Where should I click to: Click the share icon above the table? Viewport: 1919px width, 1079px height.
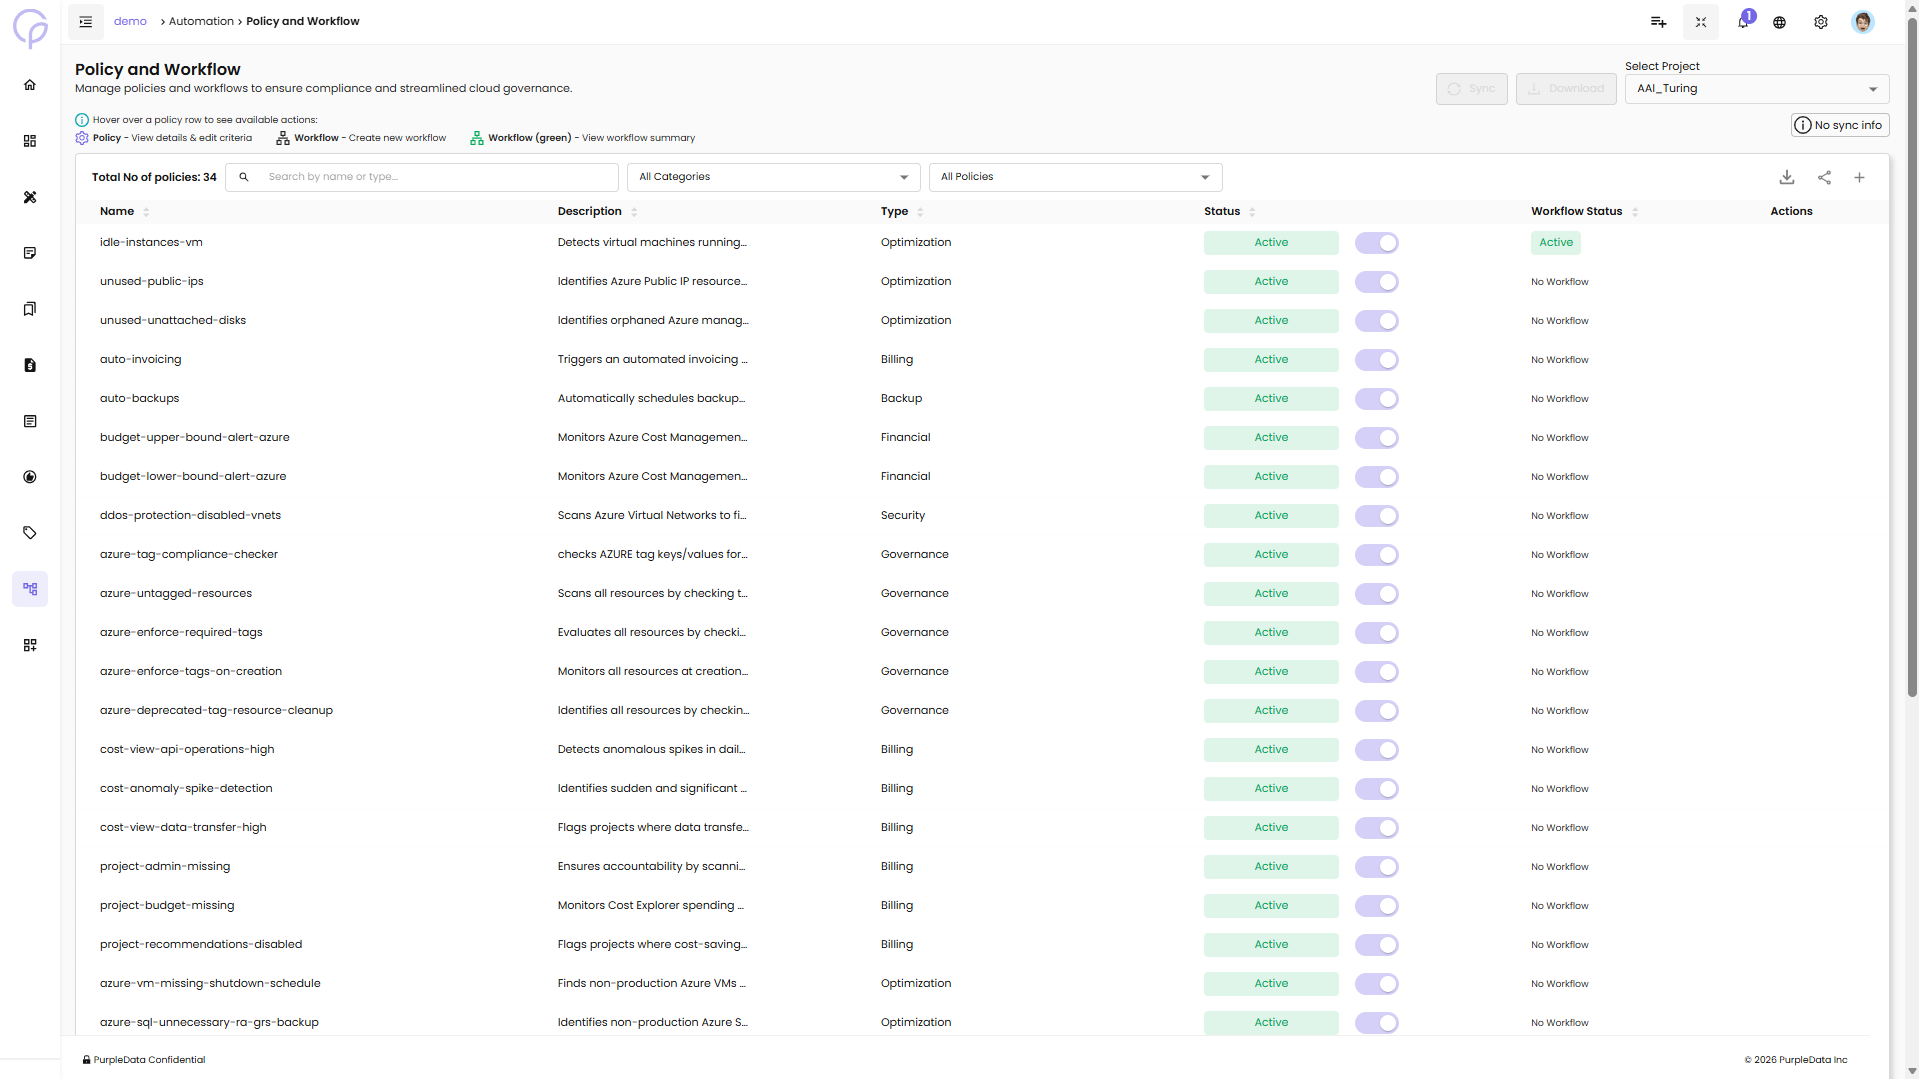coord(1824,177)
